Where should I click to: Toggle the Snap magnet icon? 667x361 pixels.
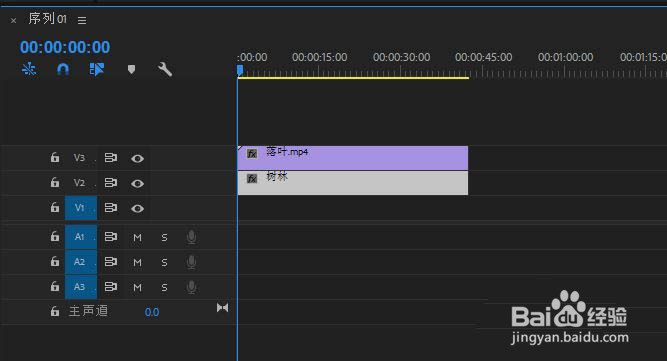[x=63, y=69]
